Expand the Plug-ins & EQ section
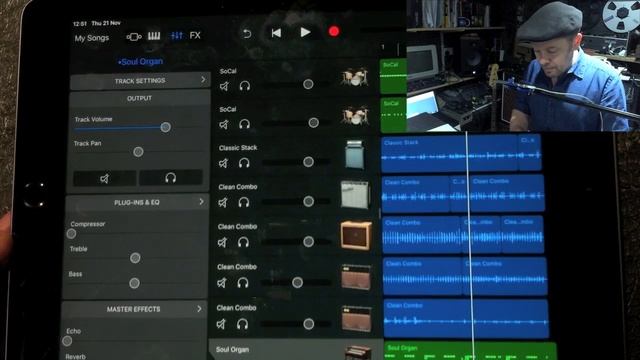640x360 pixels. [137, 202]
